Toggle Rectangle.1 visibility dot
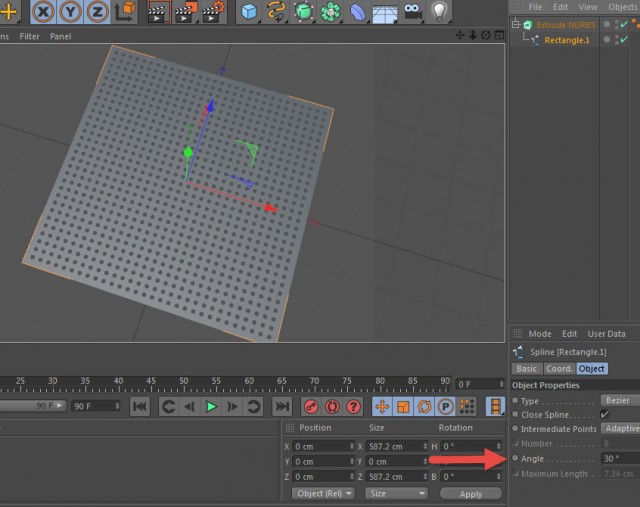This screenshot has height=507, width=640. pyautogui.click(x=607, y=40)
